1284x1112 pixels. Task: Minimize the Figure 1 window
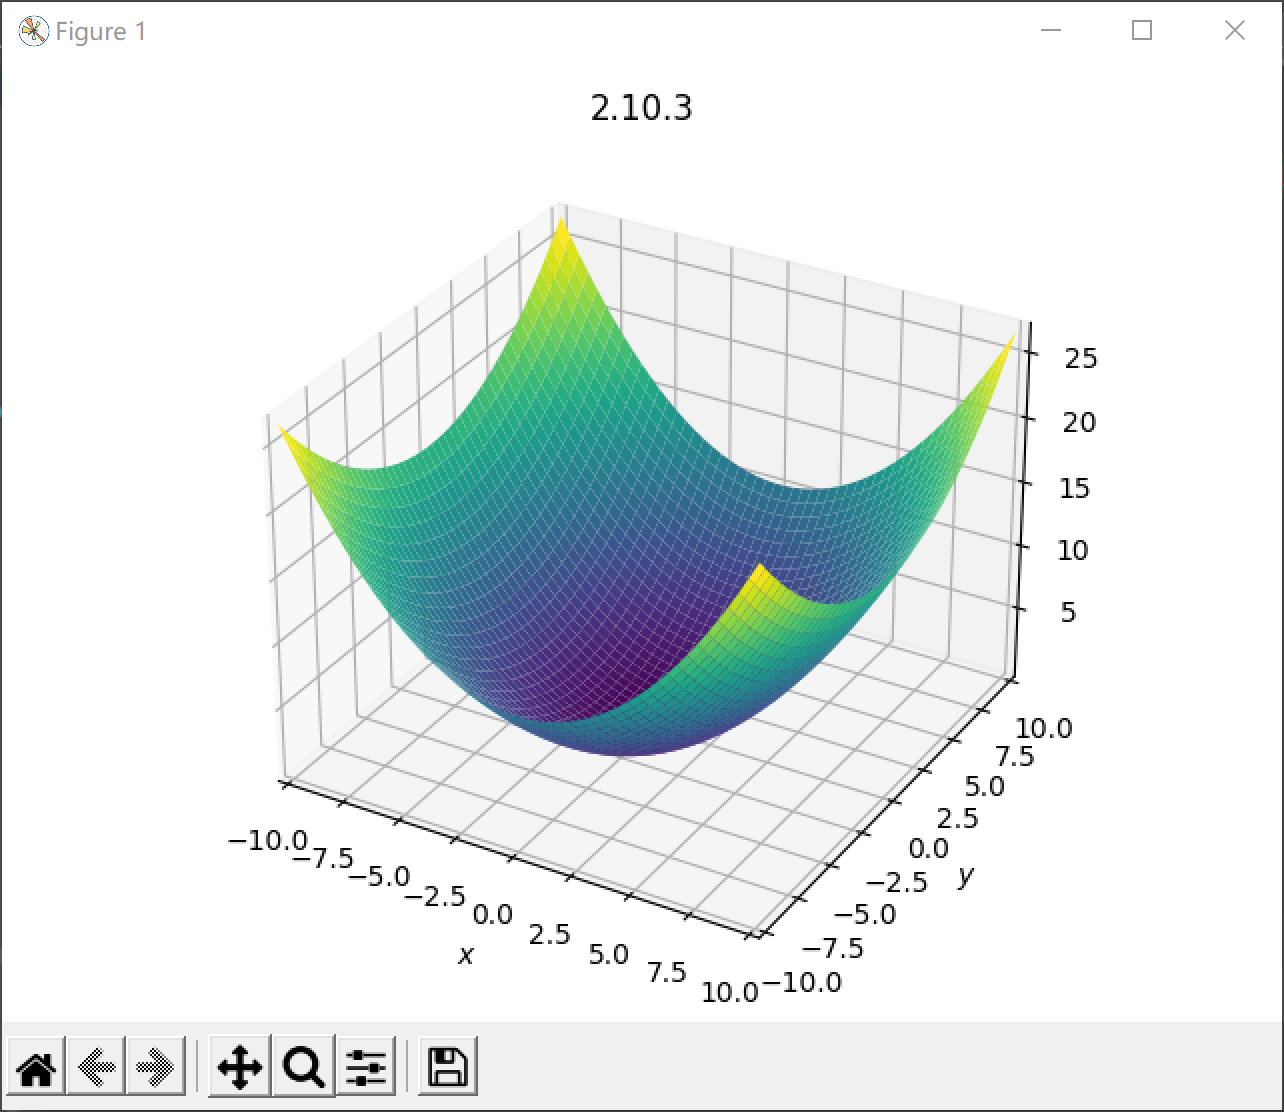click(1050, 31)
